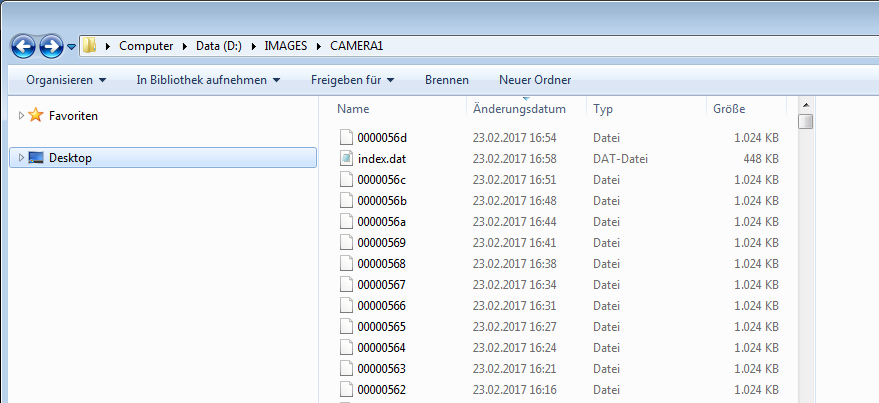Click the file icon of 0000056d
This screenshot has height=403, width=879.
347,138
